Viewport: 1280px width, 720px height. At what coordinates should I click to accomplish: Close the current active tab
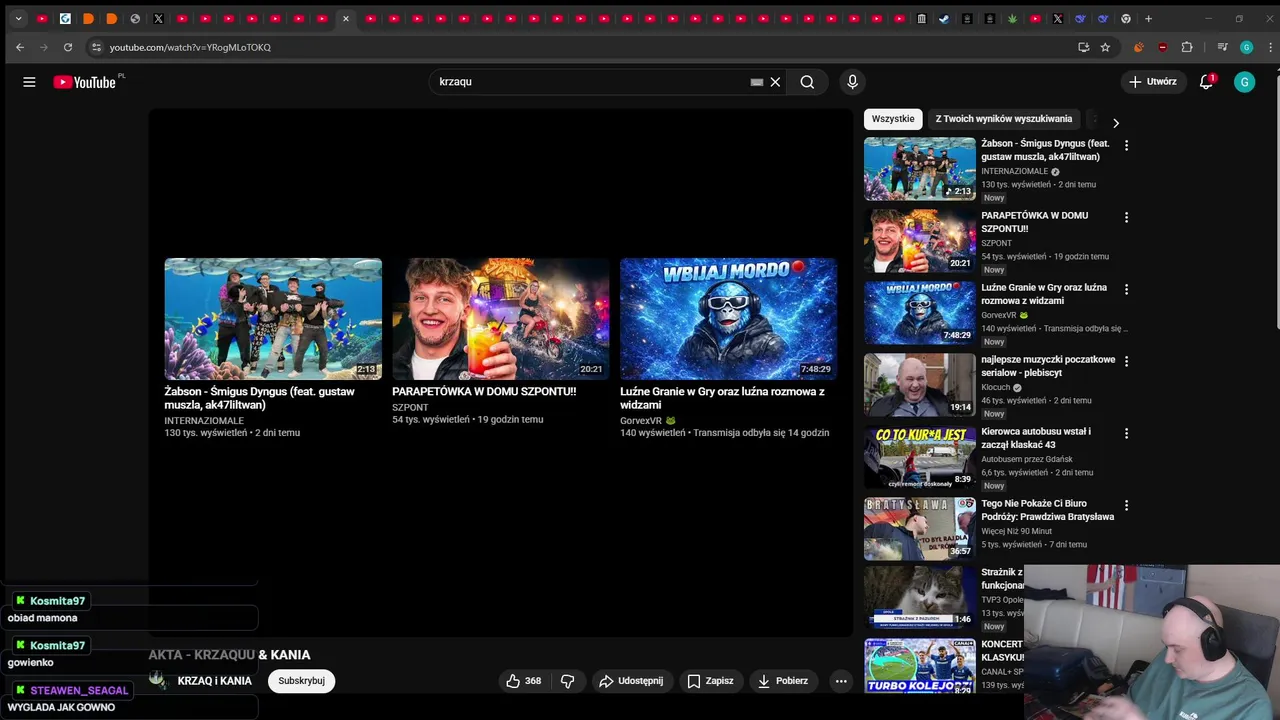click(x=346, y=18)
